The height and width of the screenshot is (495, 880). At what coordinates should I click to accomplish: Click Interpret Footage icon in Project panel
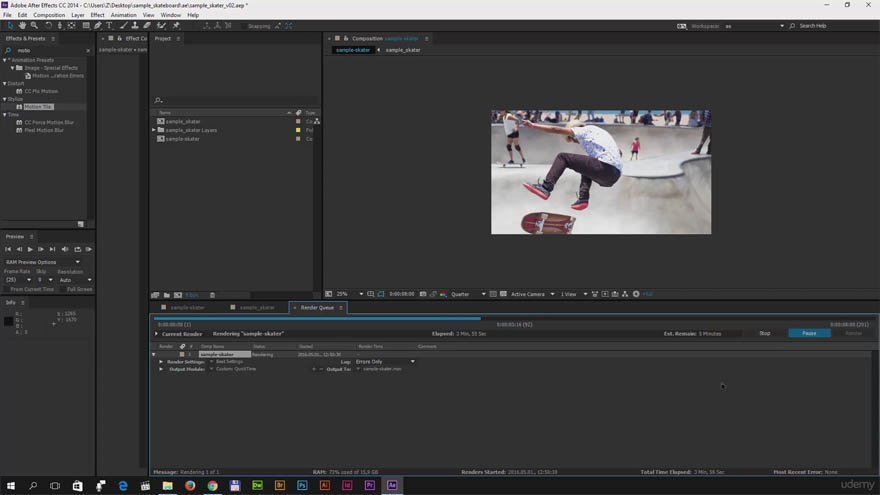[155, 295]
